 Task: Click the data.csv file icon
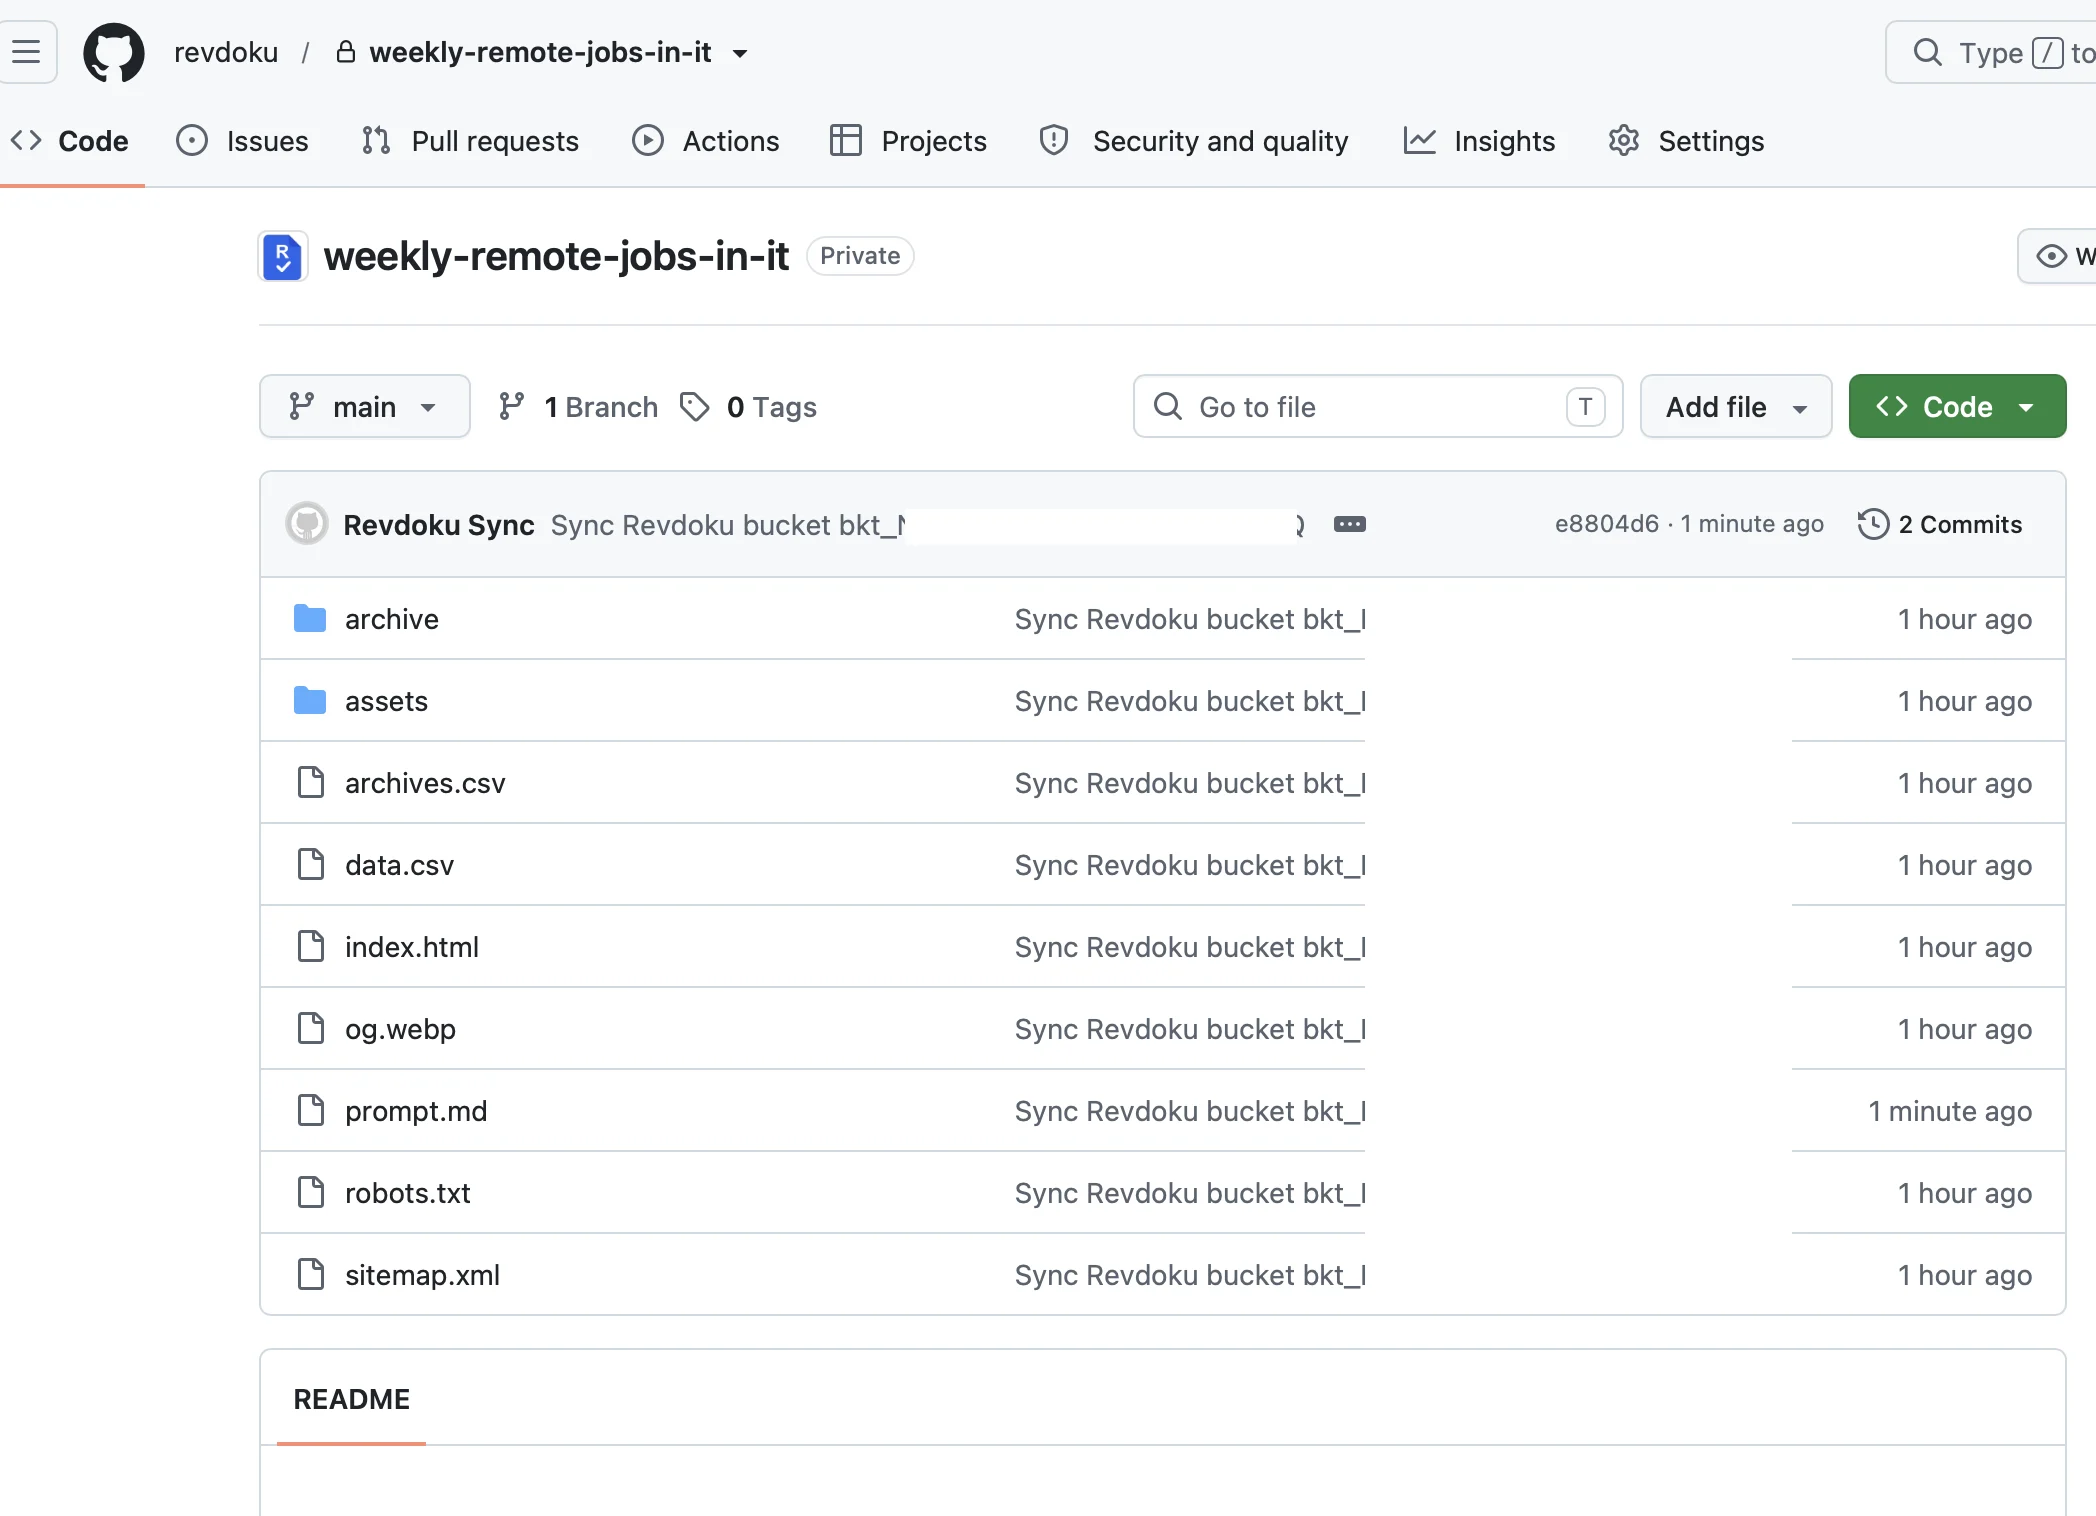click(311, 864)
